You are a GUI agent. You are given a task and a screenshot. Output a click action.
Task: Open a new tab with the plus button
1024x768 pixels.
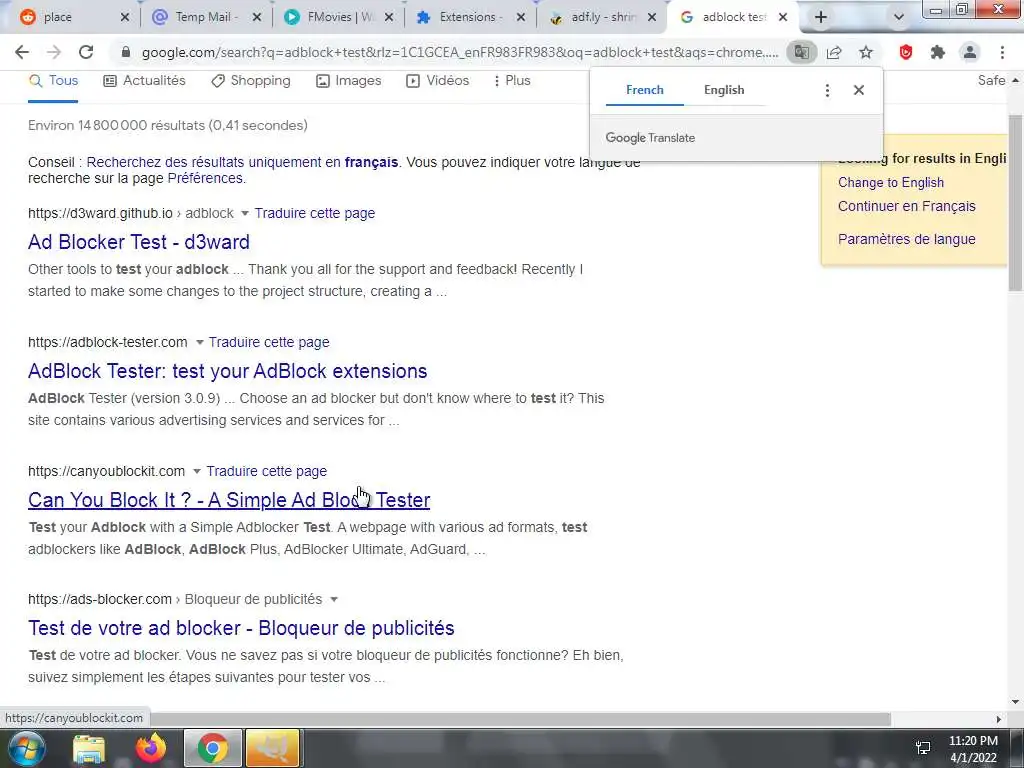point(821,17)
